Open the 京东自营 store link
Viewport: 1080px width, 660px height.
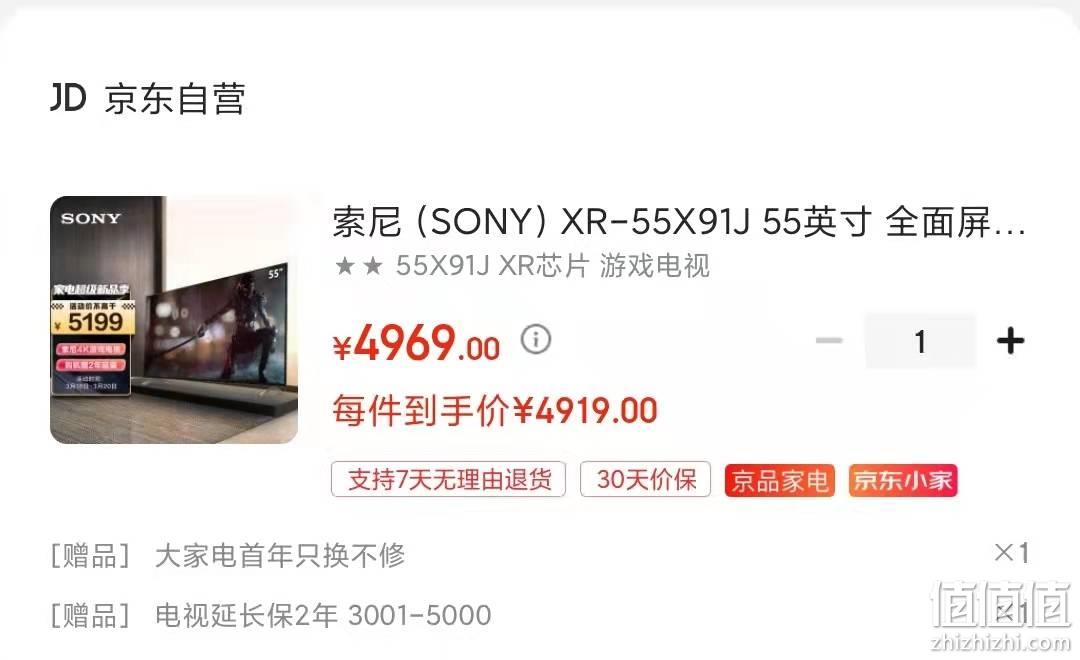point(175,99)
